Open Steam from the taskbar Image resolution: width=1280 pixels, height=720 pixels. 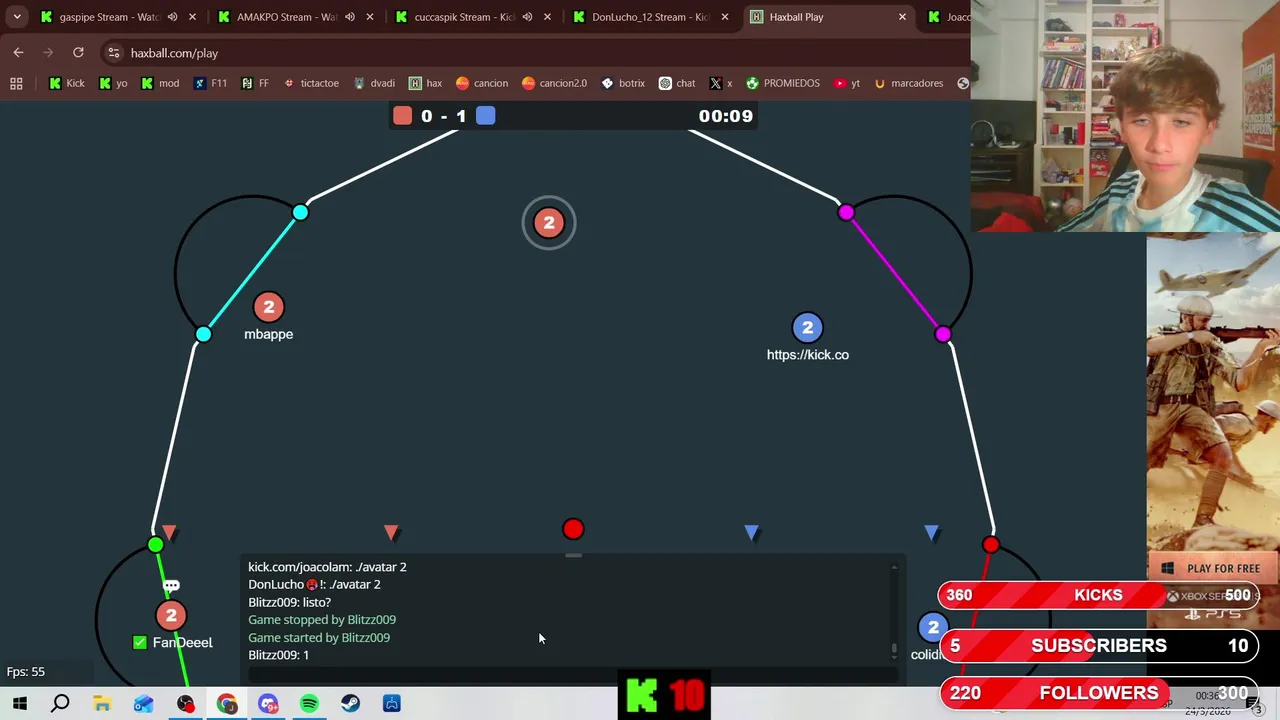[350, 704]
